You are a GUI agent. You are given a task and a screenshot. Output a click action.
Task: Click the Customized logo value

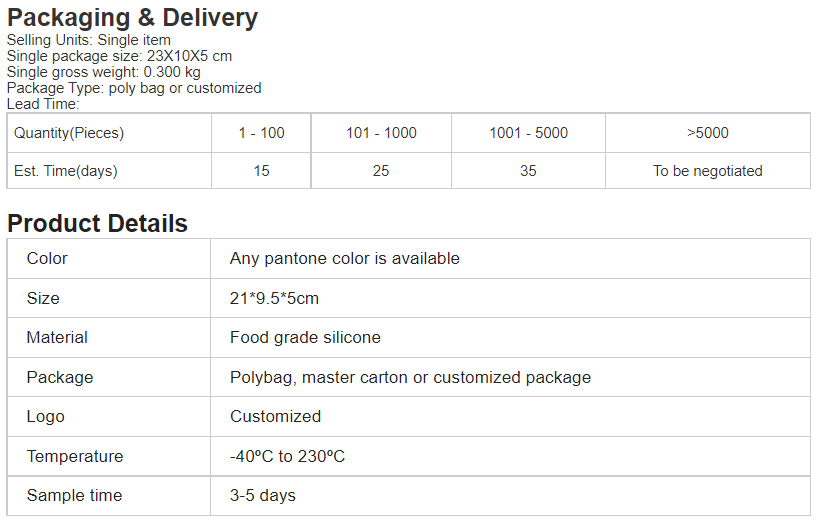[x=276, y=416]
